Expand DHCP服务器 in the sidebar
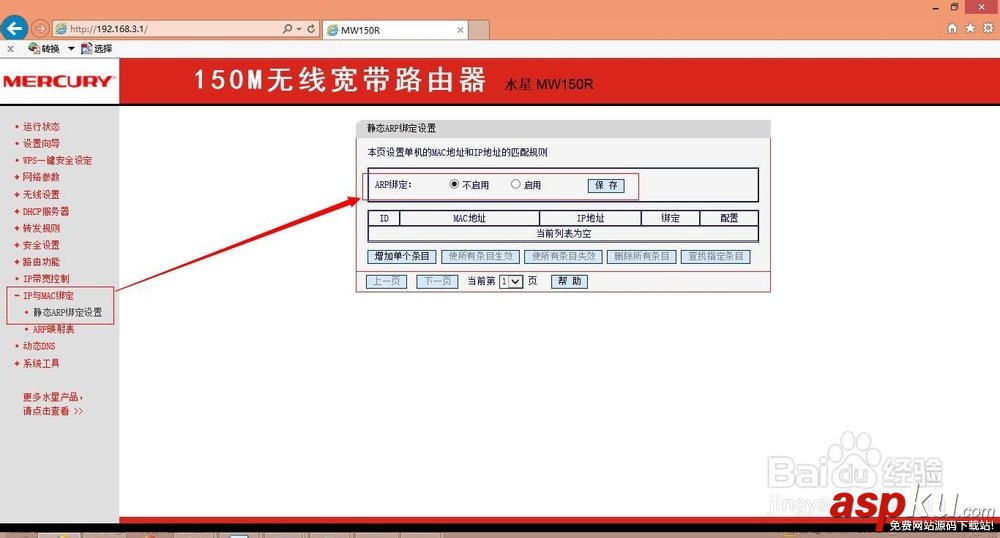Image resolution: width=1000 pixels, height=538 pixels. tap(46, 211)
